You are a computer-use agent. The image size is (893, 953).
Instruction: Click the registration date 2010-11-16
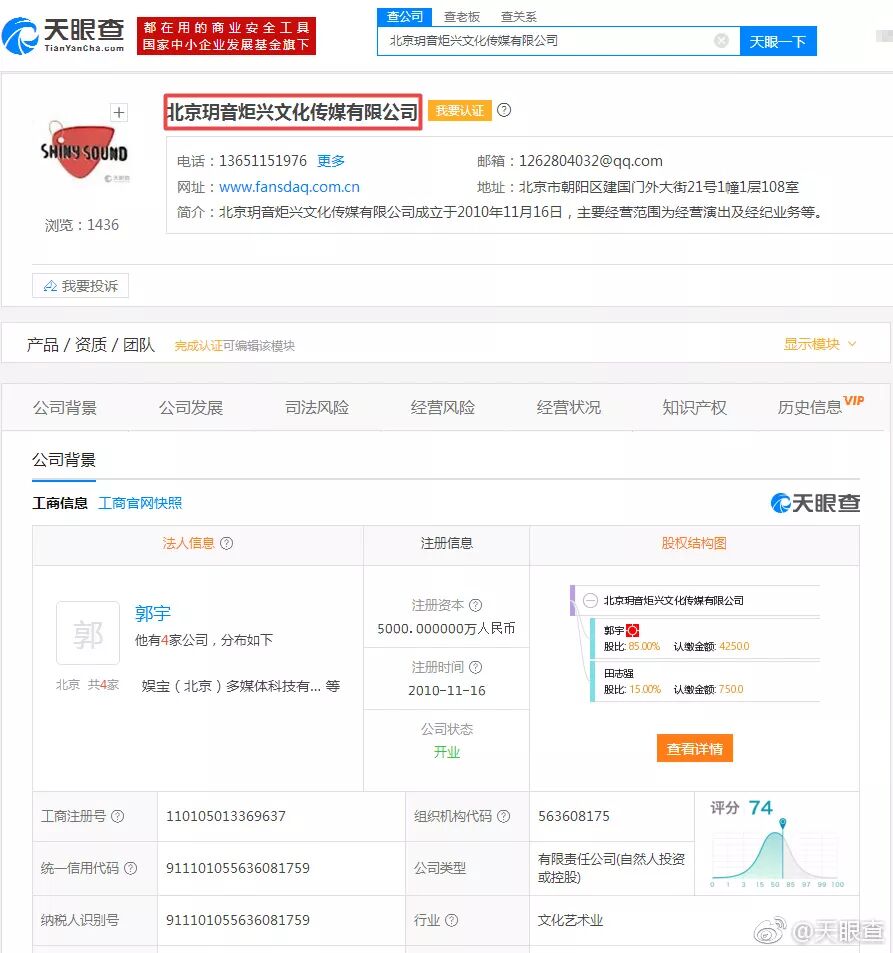[447, 690]
